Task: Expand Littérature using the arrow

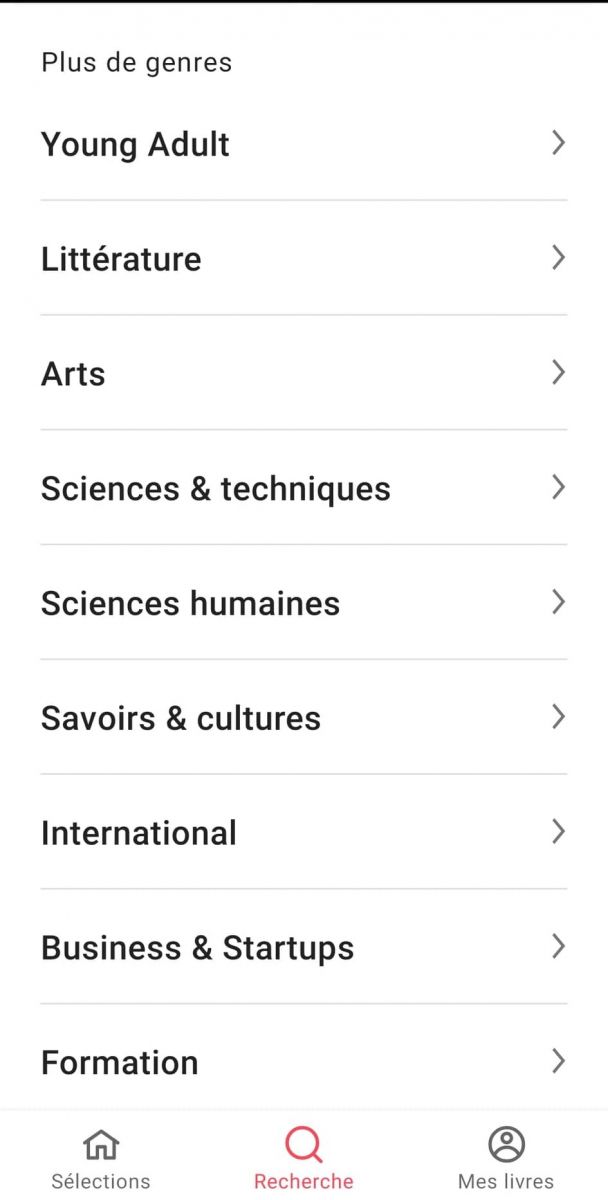Action: pyautogui.click(x=559, y=258)
